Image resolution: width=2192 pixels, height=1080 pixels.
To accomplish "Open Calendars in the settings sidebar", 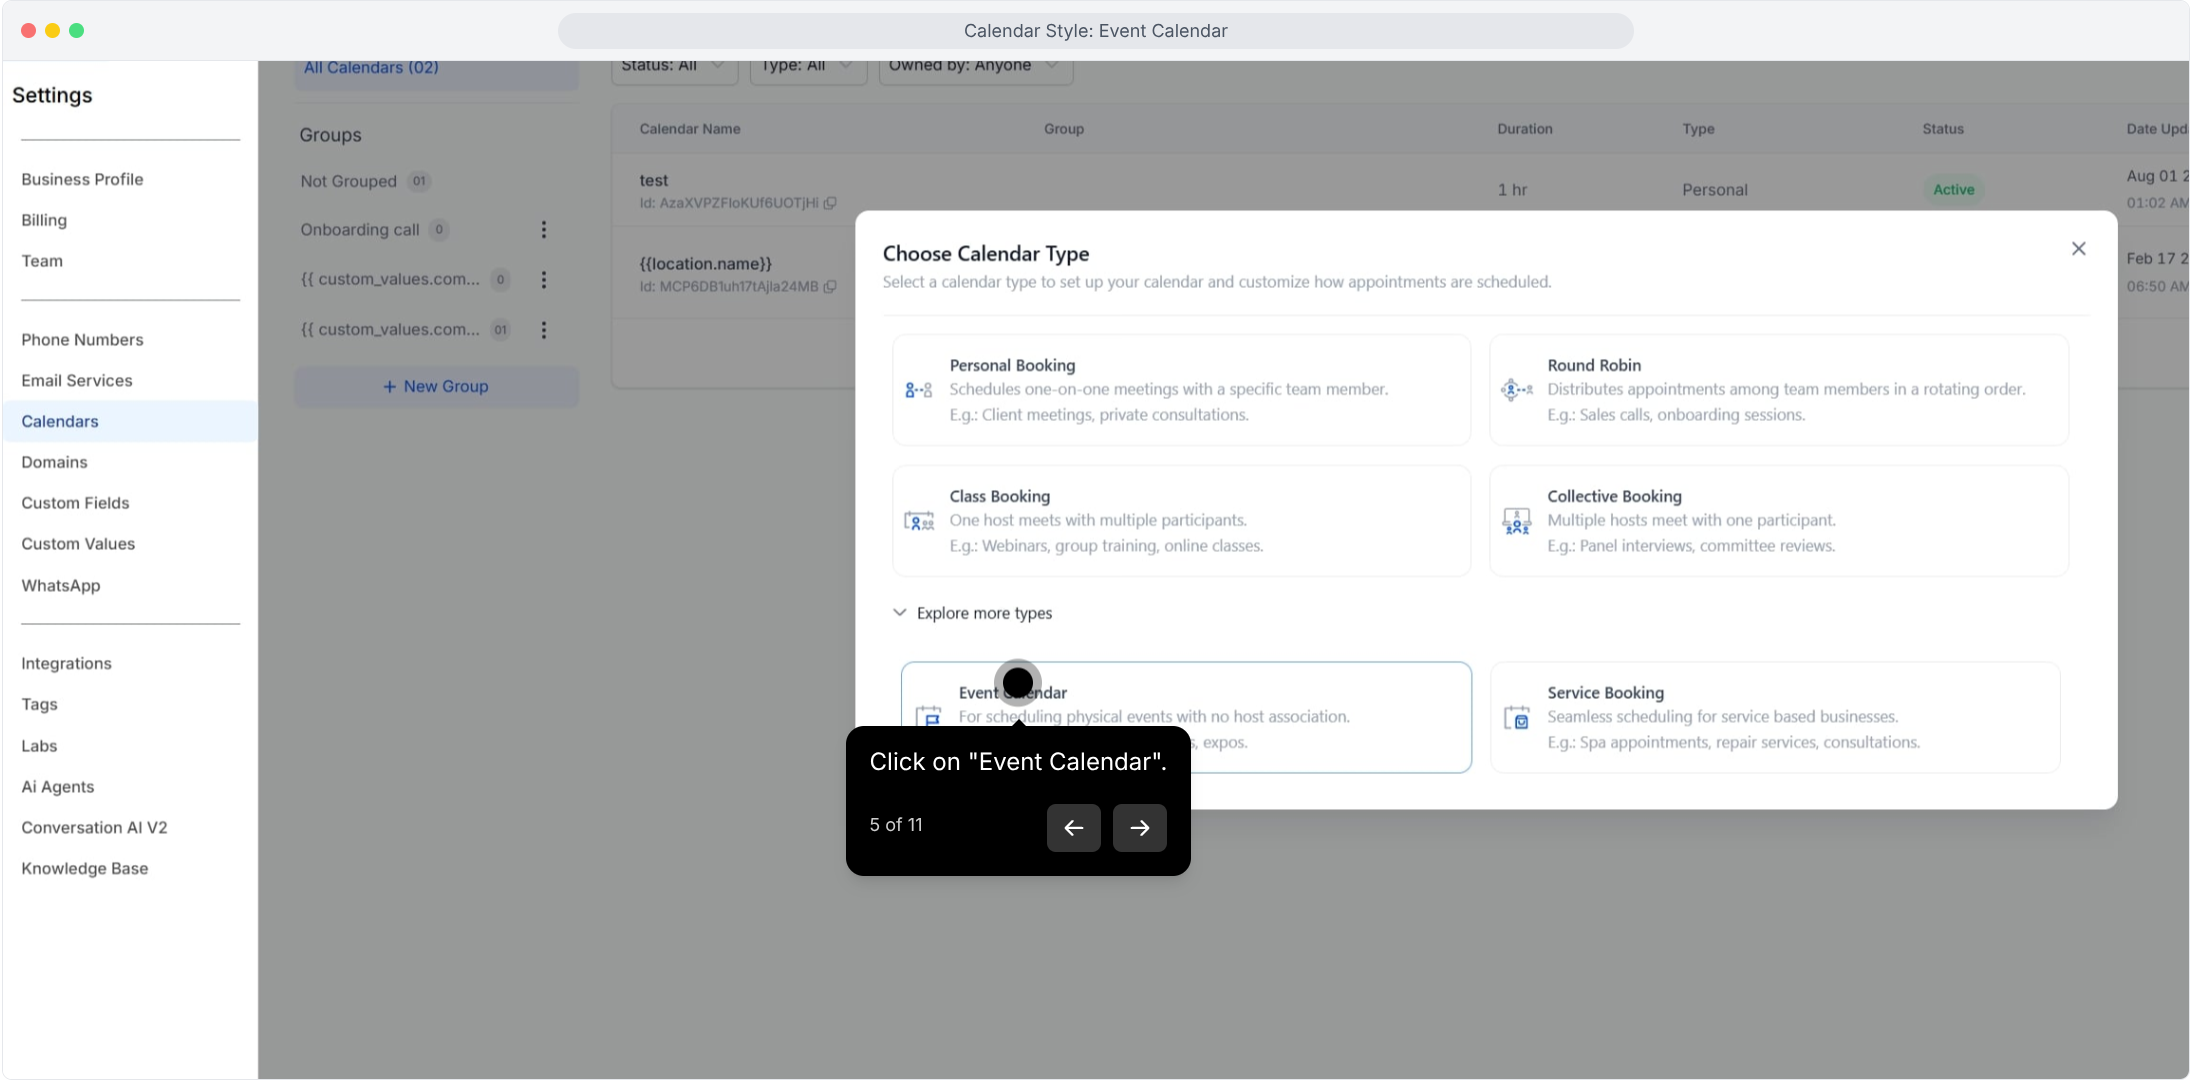I will 60,422.
